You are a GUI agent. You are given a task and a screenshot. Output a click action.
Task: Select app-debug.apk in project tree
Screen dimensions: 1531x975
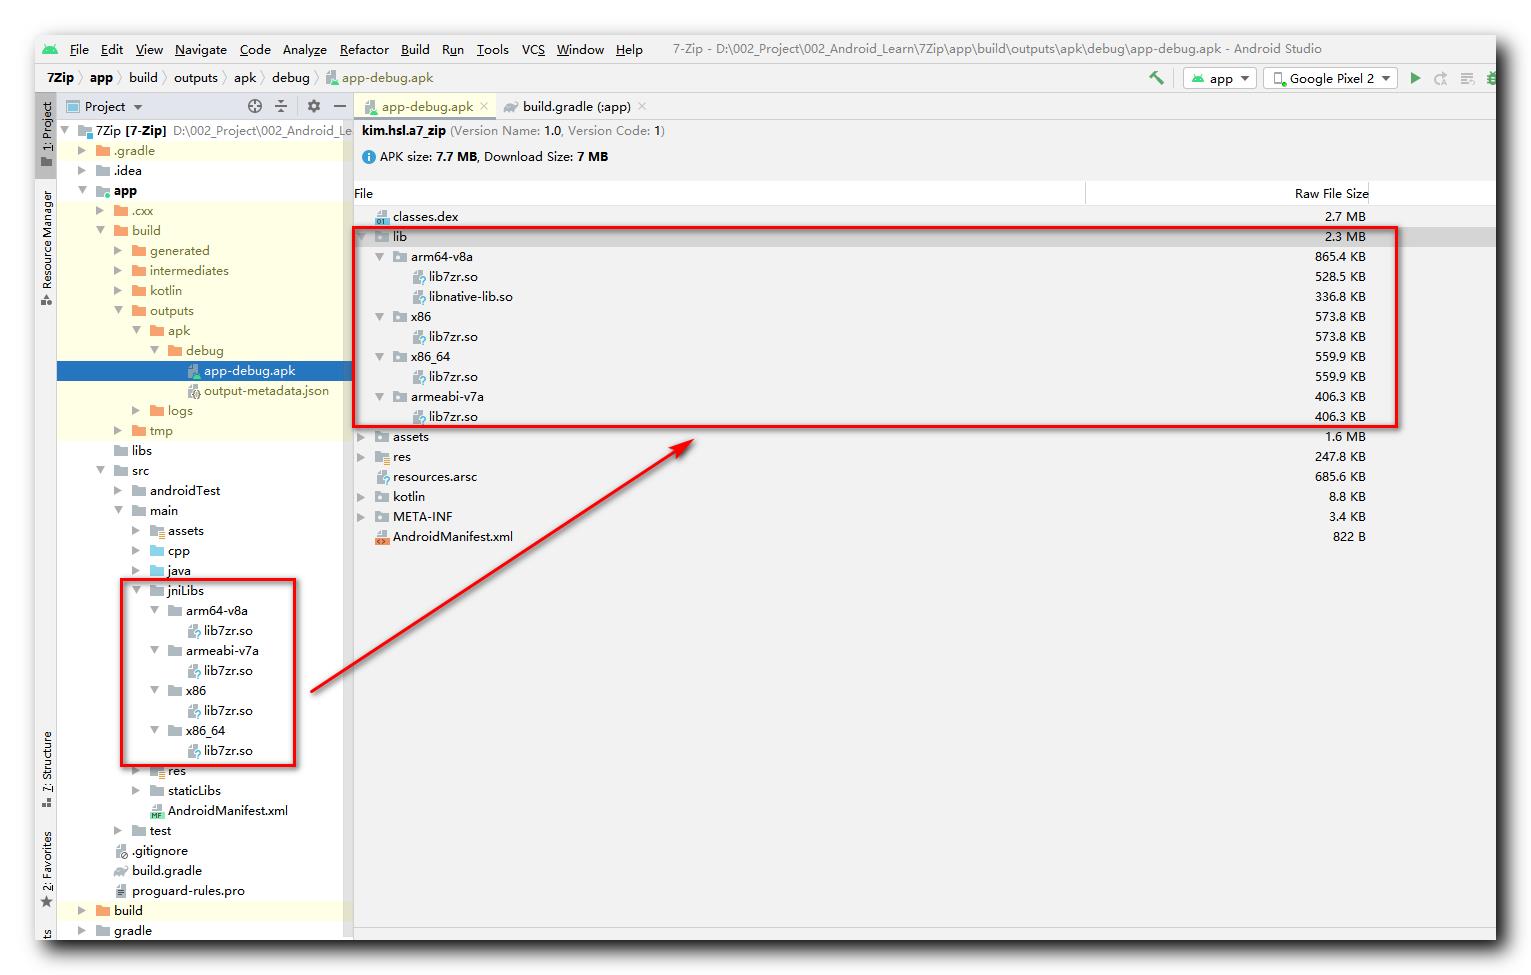(249, 370)
